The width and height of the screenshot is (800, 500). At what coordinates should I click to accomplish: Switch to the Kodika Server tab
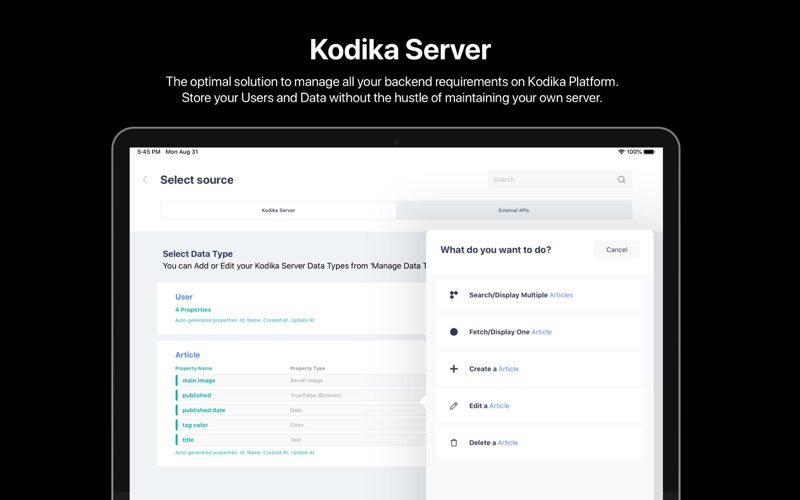(x=278, y=210)
